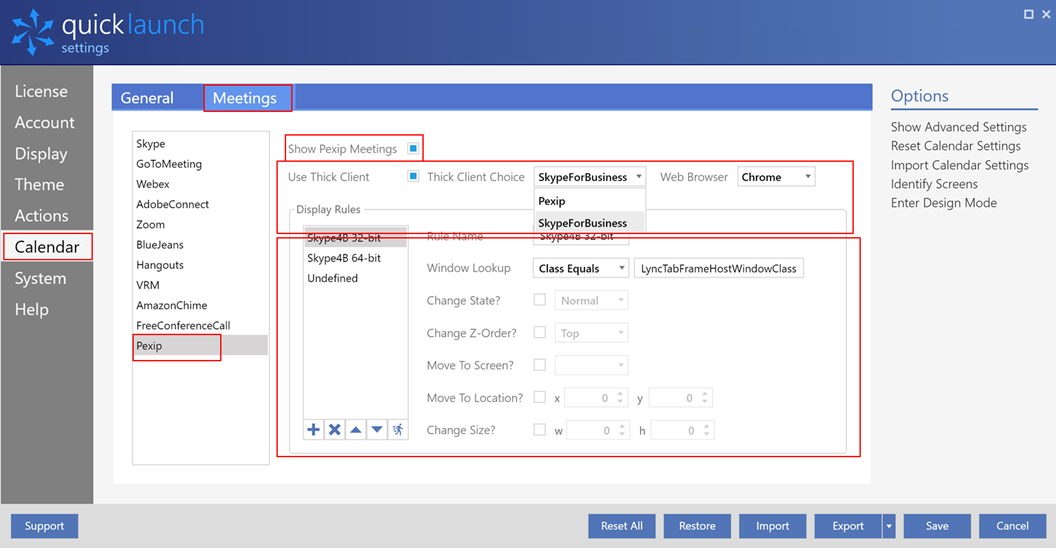The image size is (1056, 548).
Task: Open the Window Lookup Class Equals dropdown
Action: point(581,268)
